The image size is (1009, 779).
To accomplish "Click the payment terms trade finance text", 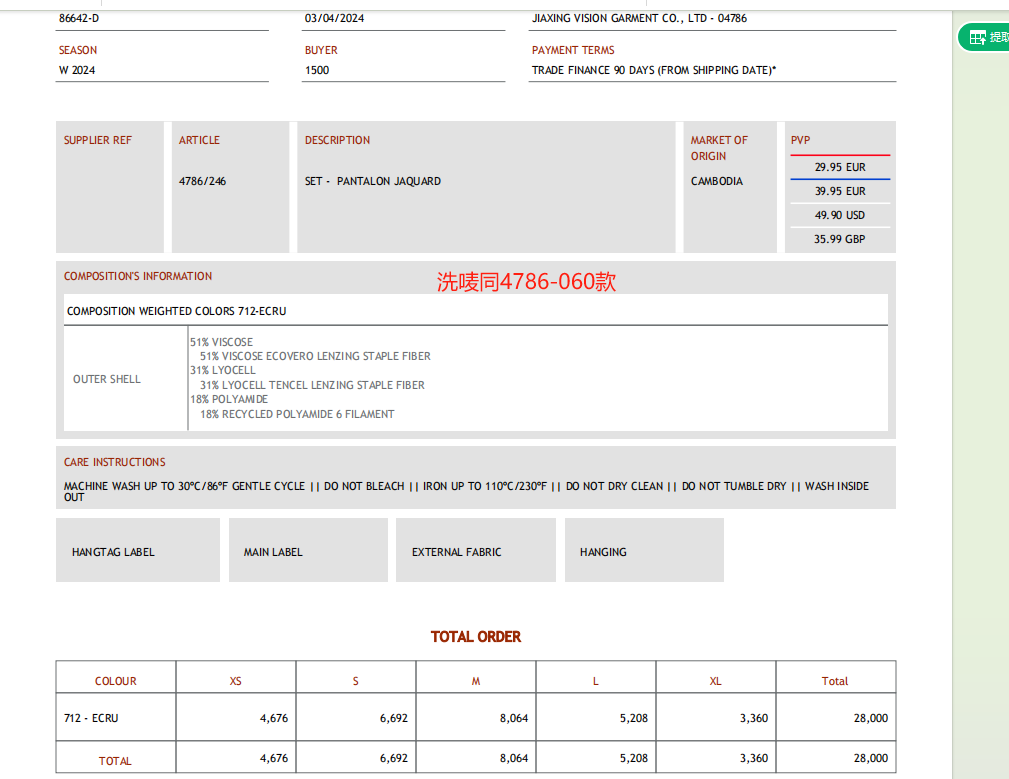I will click(653, 70).
